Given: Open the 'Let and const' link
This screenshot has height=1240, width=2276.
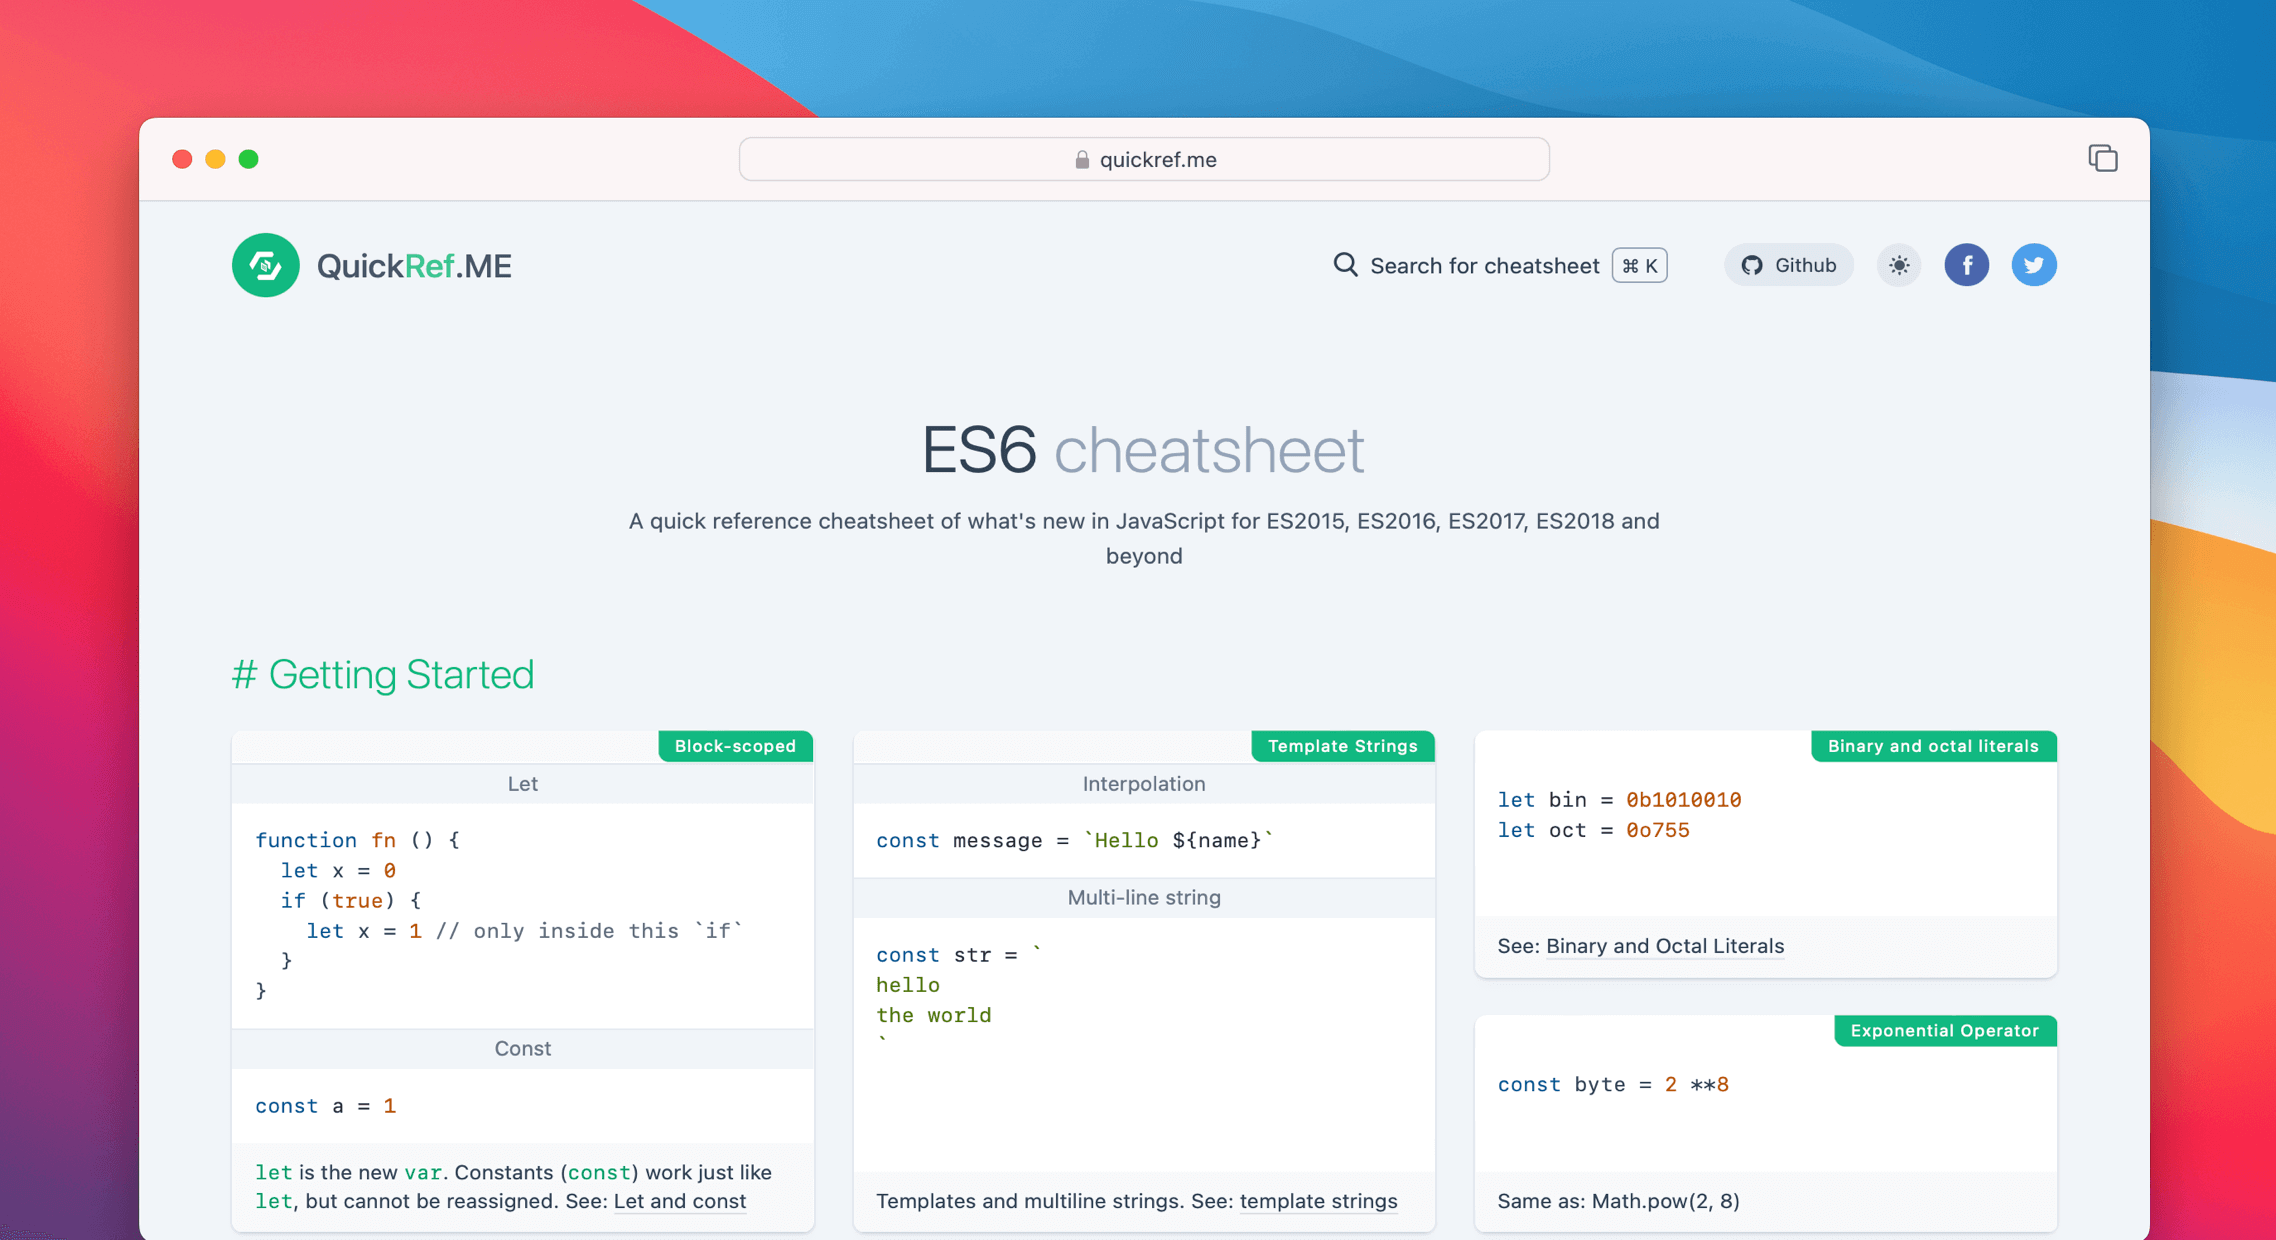Looking at the screenshot, I should click(679, 1201).
